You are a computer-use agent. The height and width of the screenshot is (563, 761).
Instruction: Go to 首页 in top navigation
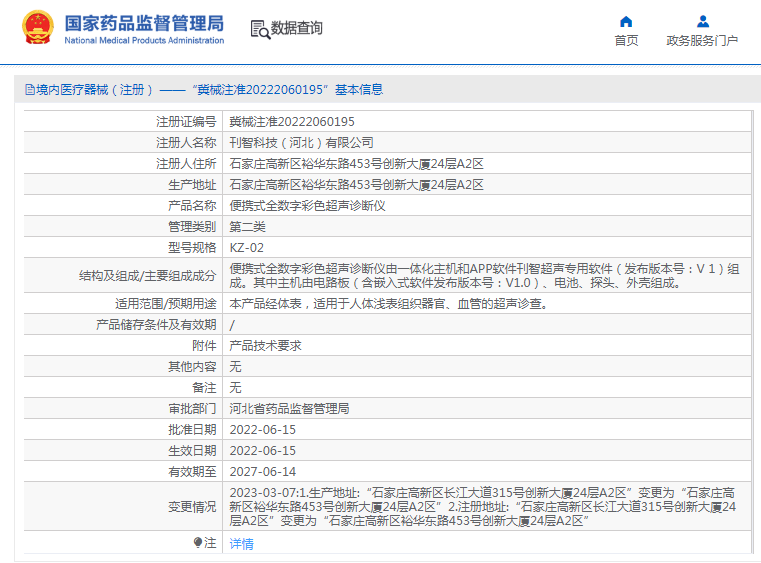pyautogui.click(x=626, y=41)
